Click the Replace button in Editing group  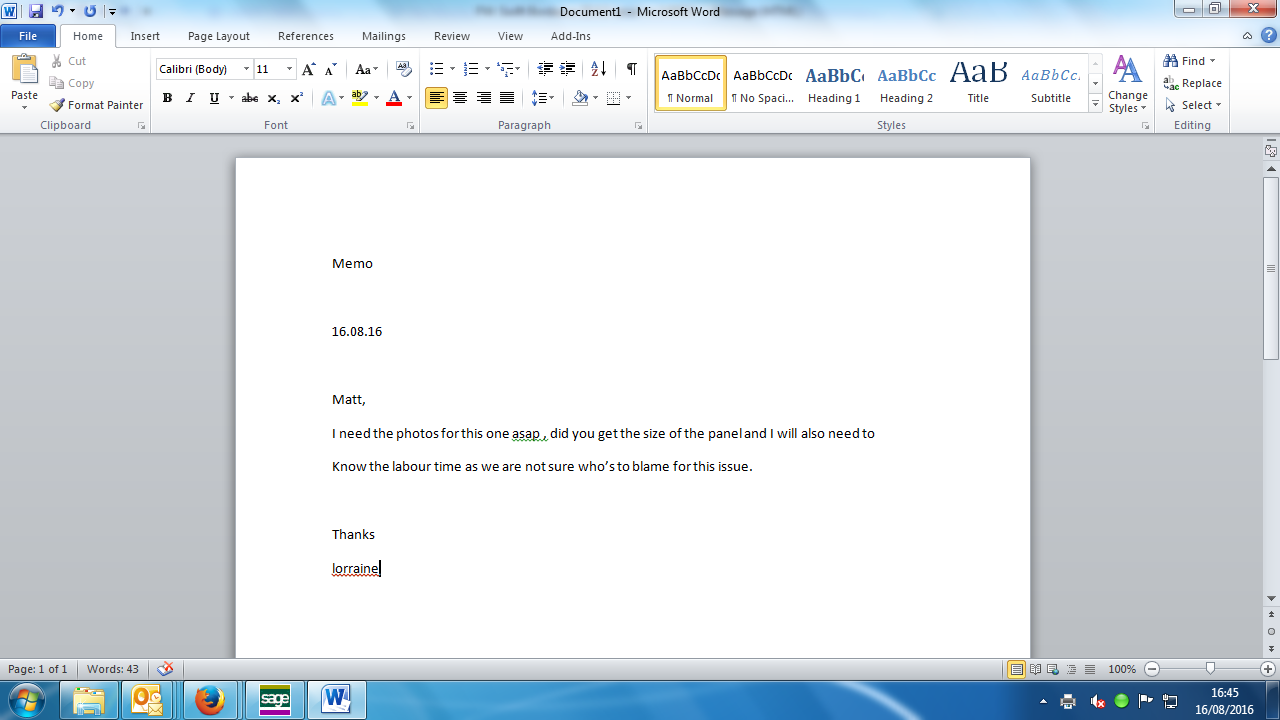(1193, 83)
